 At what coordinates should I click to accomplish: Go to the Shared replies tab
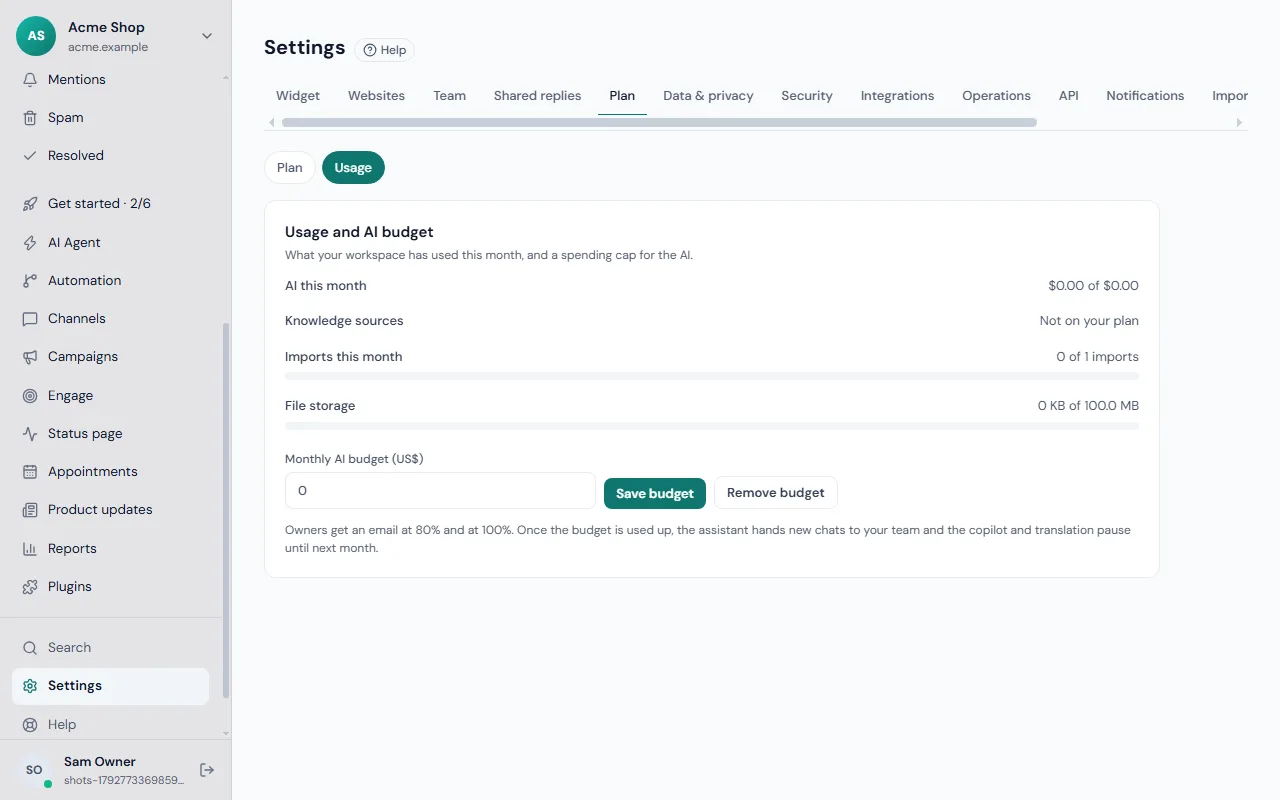pyautogui.click(x=537, y=96)
